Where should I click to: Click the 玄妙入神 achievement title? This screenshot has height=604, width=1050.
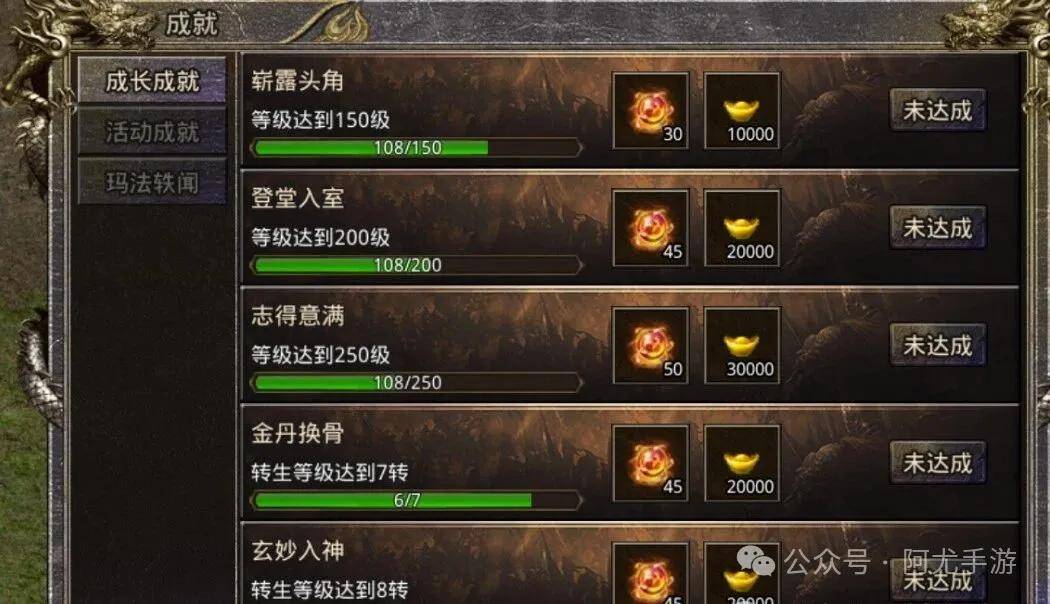click(297, 550)
